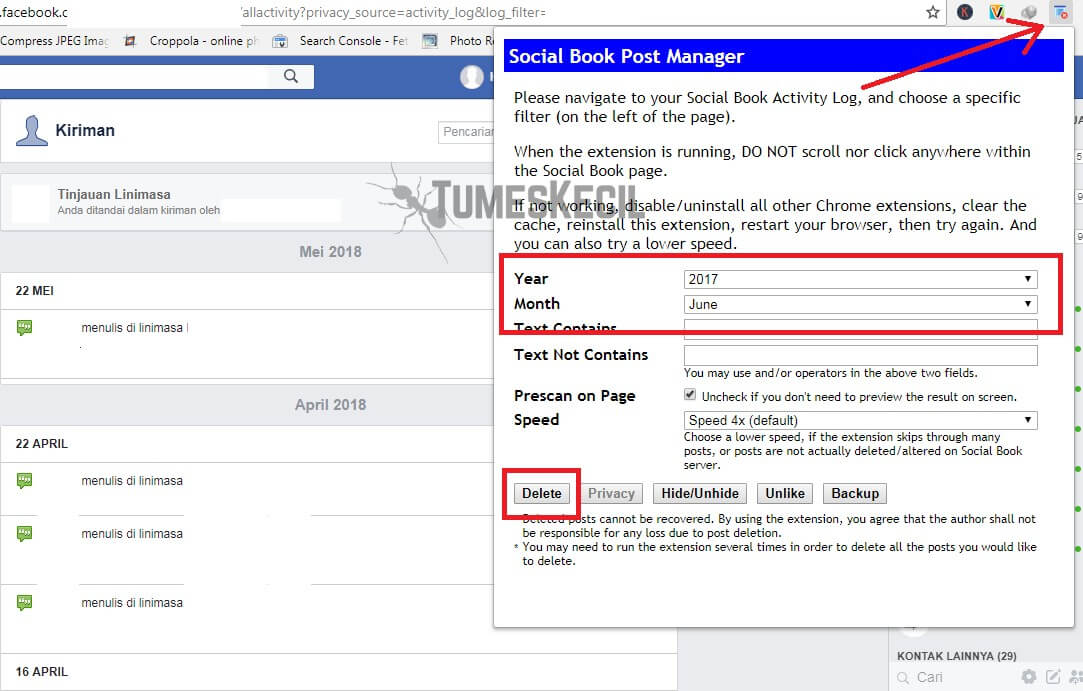Open the colorful V extension icon
1083x691 pixels.
tap(996, 12)
